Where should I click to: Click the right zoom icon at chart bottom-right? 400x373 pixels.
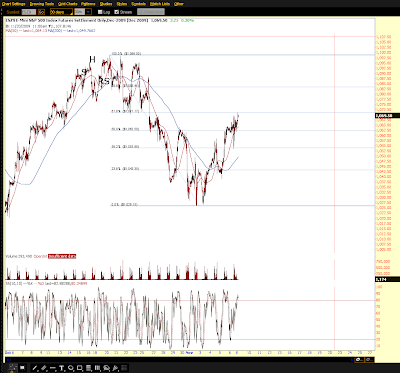[369, 360]
